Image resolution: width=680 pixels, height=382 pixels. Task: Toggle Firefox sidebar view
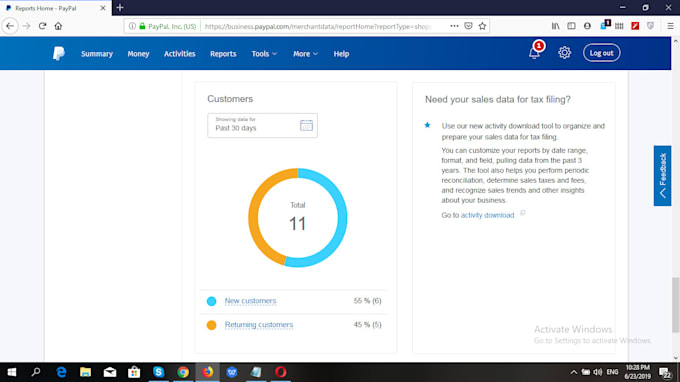[x=571, y=26]
